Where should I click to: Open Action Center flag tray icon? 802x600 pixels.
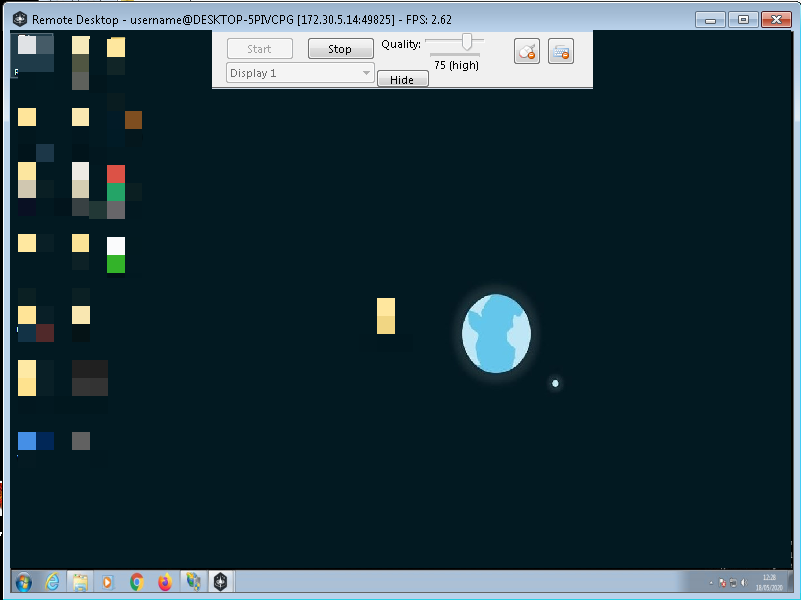[722, 583]
